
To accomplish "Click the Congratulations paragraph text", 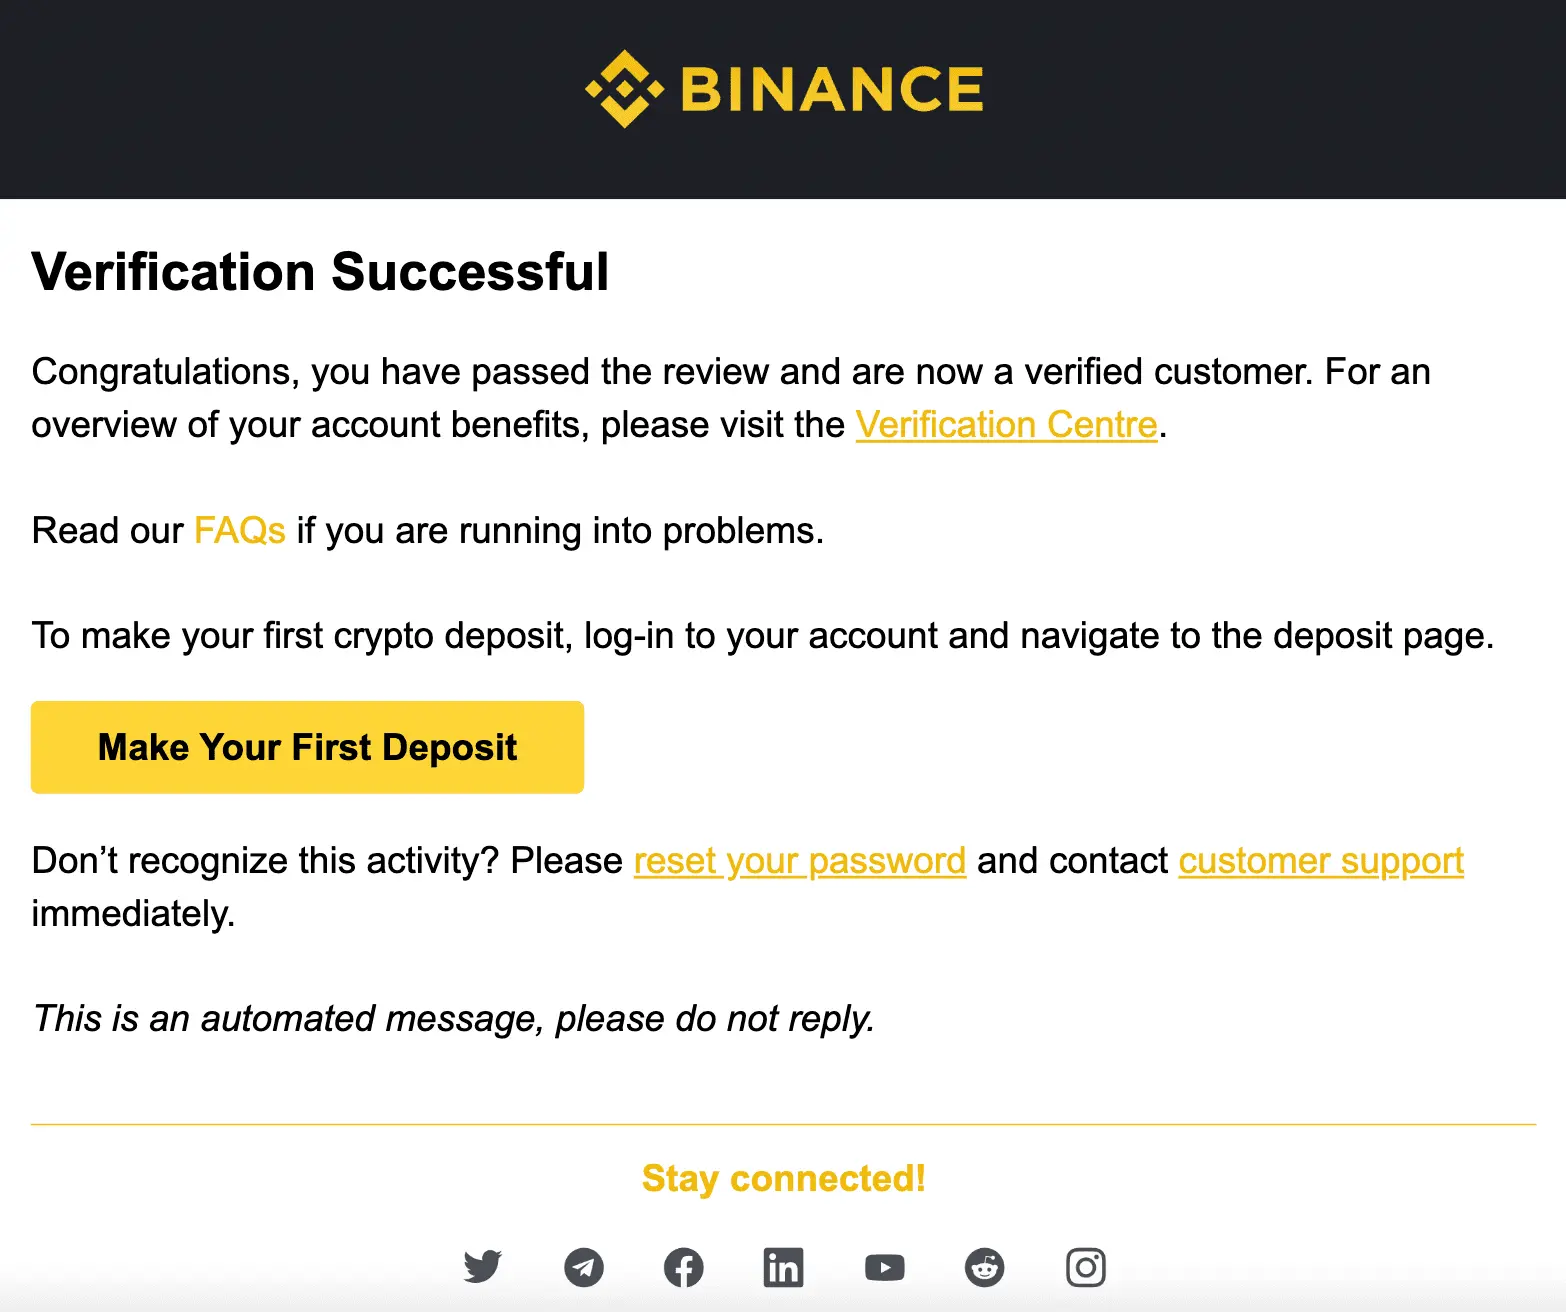I will pyautogui.click(x=731, y=398).
